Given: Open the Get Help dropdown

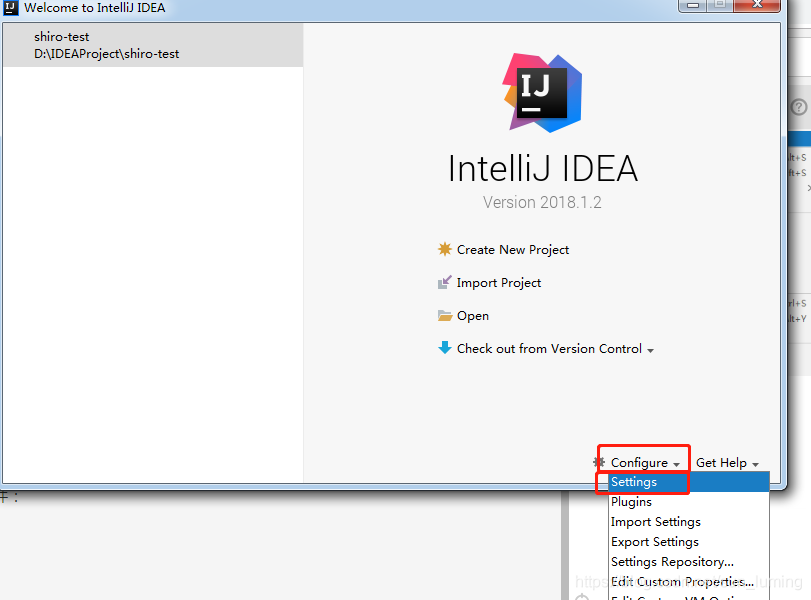Looking at the screenshot, I should click(x=727, y=463).
